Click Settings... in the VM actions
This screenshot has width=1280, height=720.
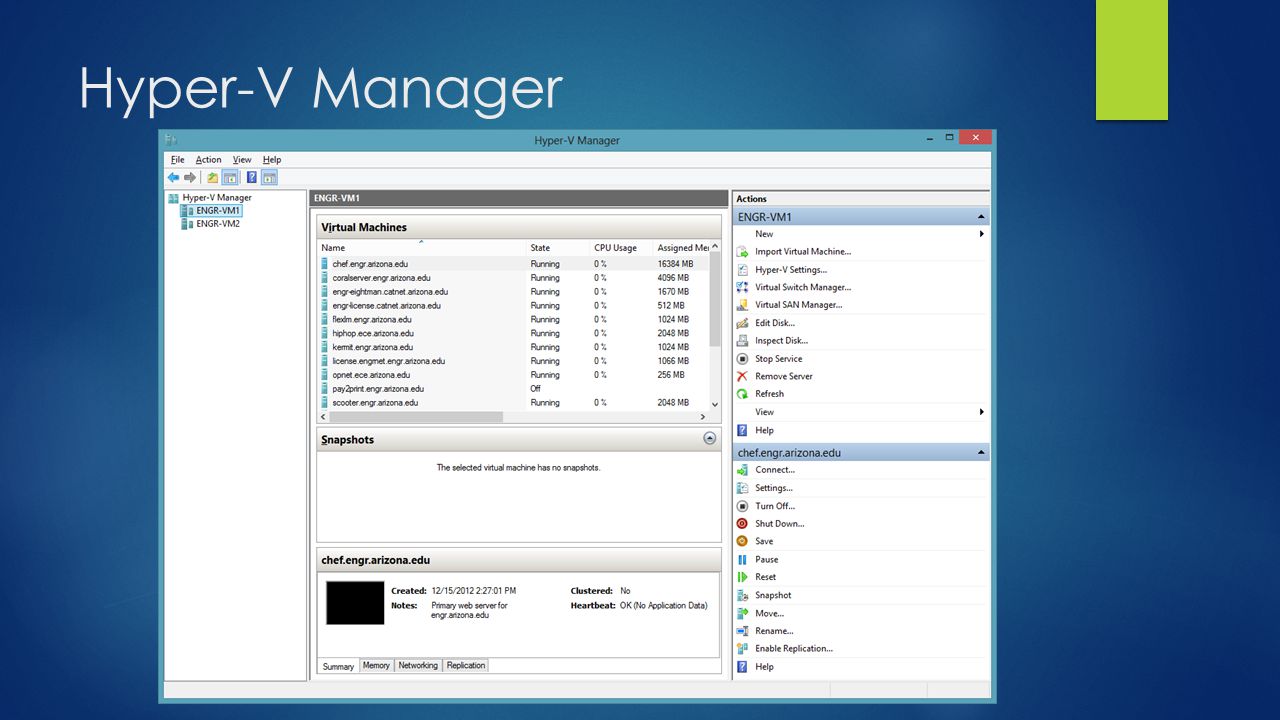coord(774,488)
